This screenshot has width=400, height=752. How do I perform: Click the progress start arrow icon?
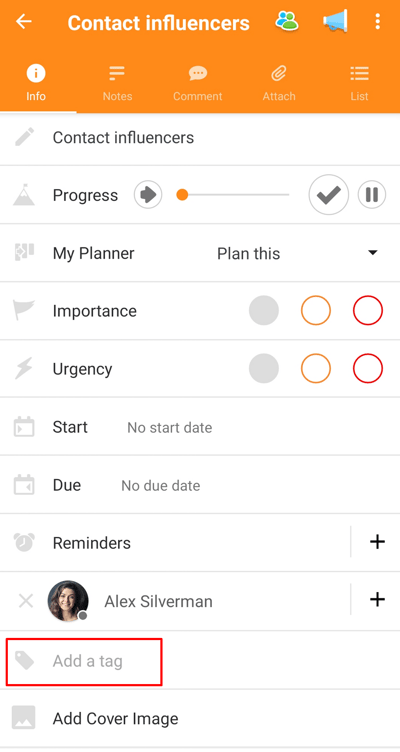[x=148, y=195]
